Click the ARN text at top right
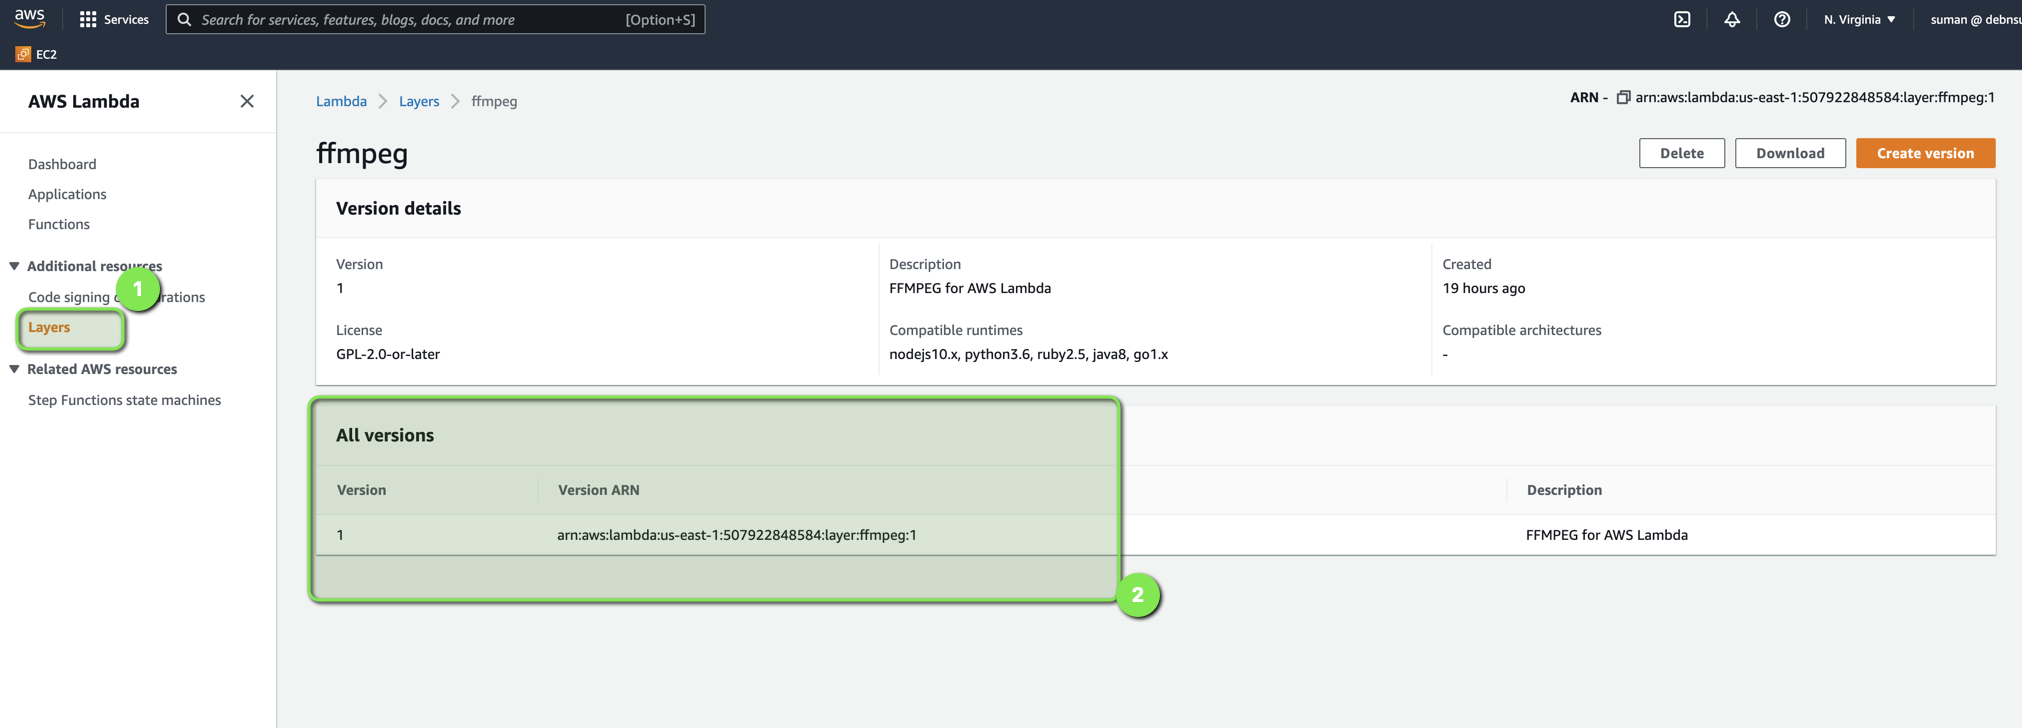 pos(1815,97)
